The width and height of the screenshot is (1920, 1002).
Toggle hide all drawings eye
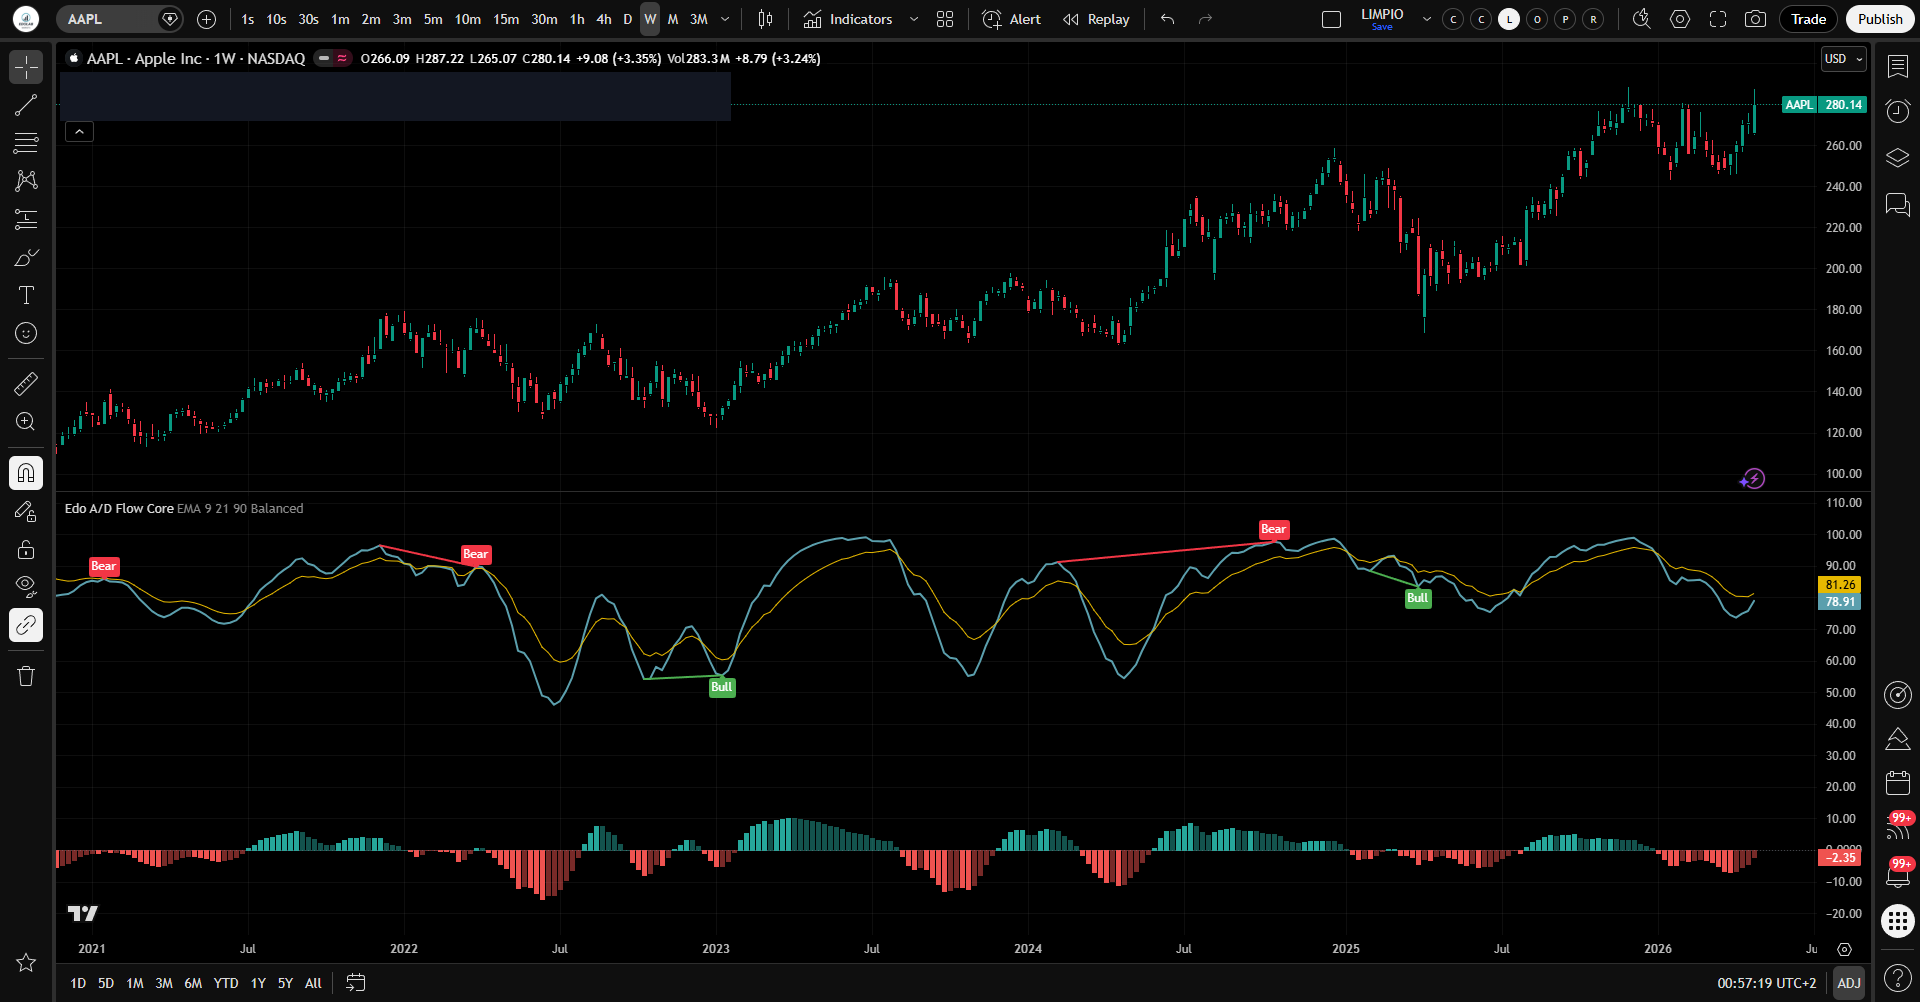click(26, 587)
